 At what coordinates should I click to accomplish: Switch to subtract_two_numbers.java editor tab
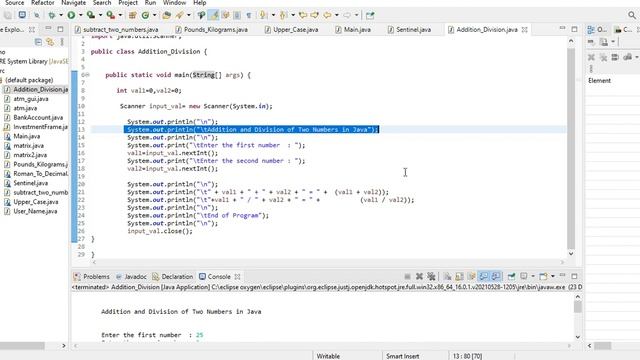[116, 30]
